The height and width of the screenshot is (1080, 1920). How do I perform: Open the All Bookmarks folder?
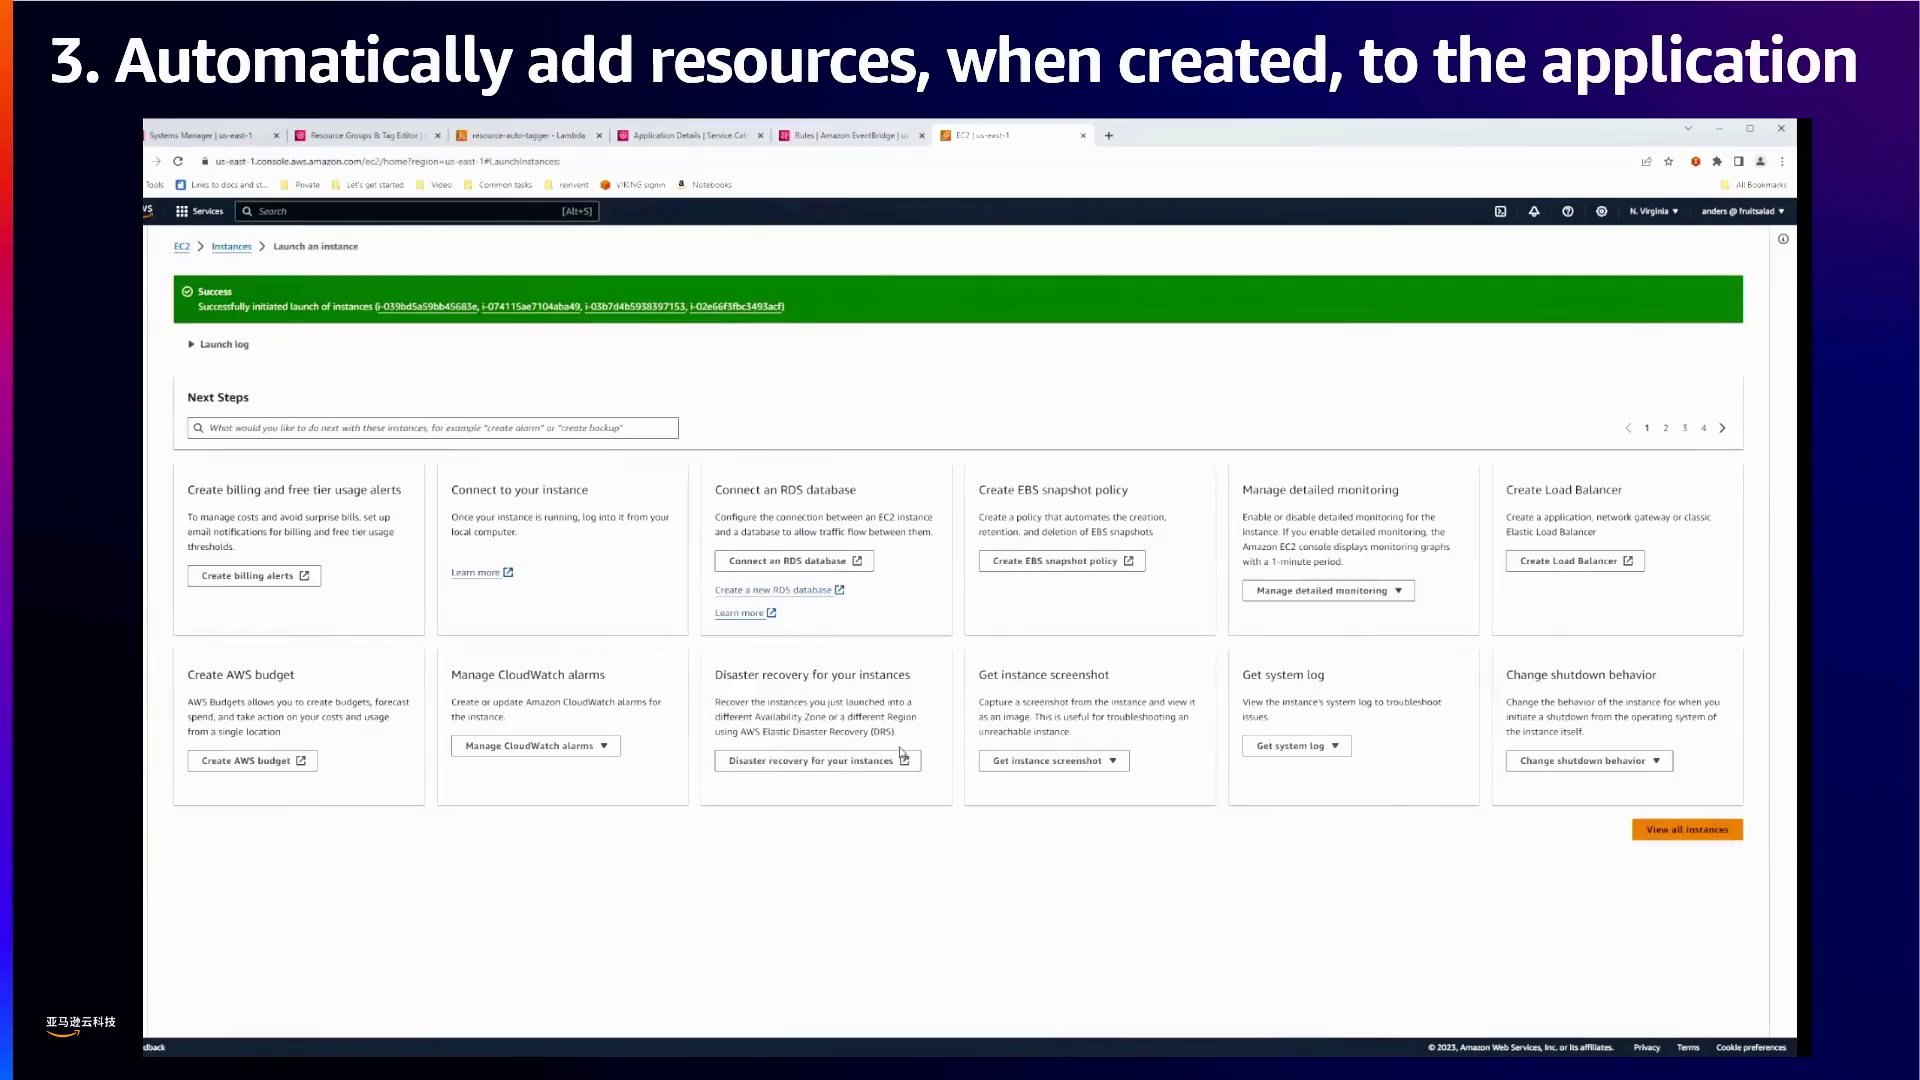pyautogui.click(x=1753, y=185)
